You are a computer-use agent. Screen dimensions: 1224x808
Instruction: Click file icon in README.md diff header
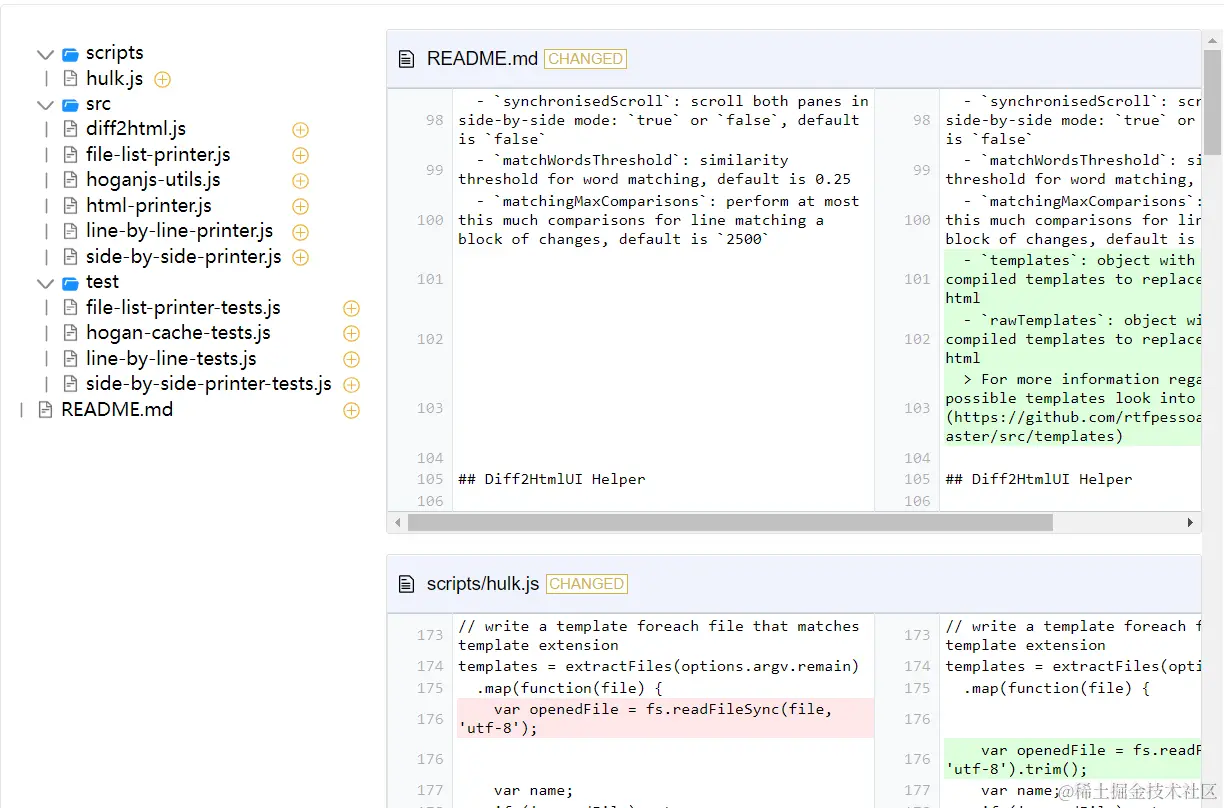(406, 59)
